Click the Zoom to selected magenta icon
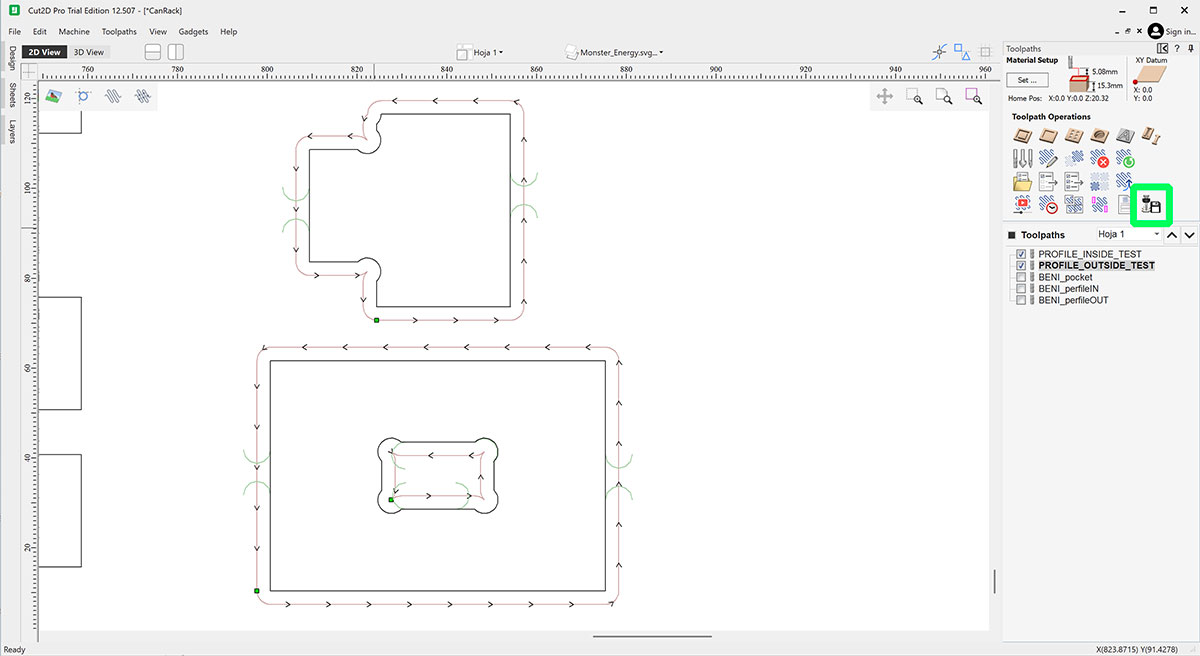The width and height of the screenshot is (1200, 656). pos(973,96)
